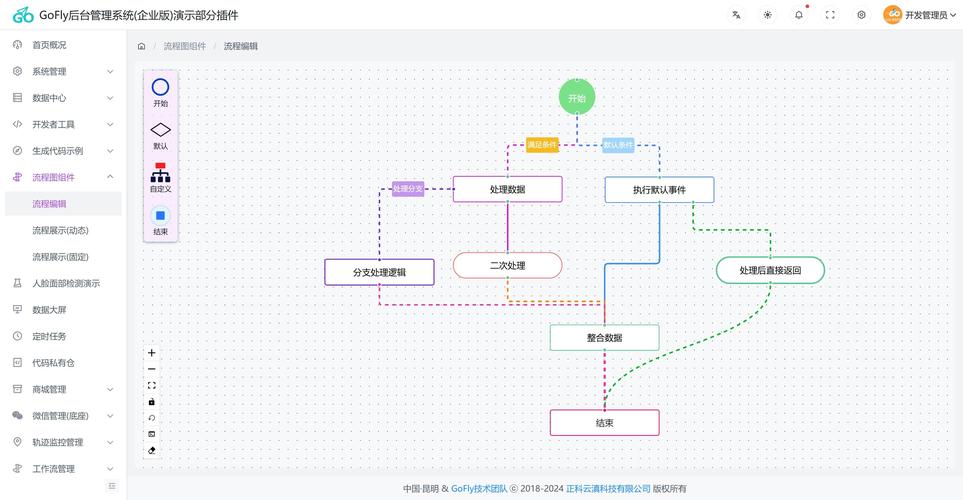Image resolution: width=963 pixels, height=500 pixels.
Task: Select 流程编辑 submenu item
Action: (x=63, y=204)
